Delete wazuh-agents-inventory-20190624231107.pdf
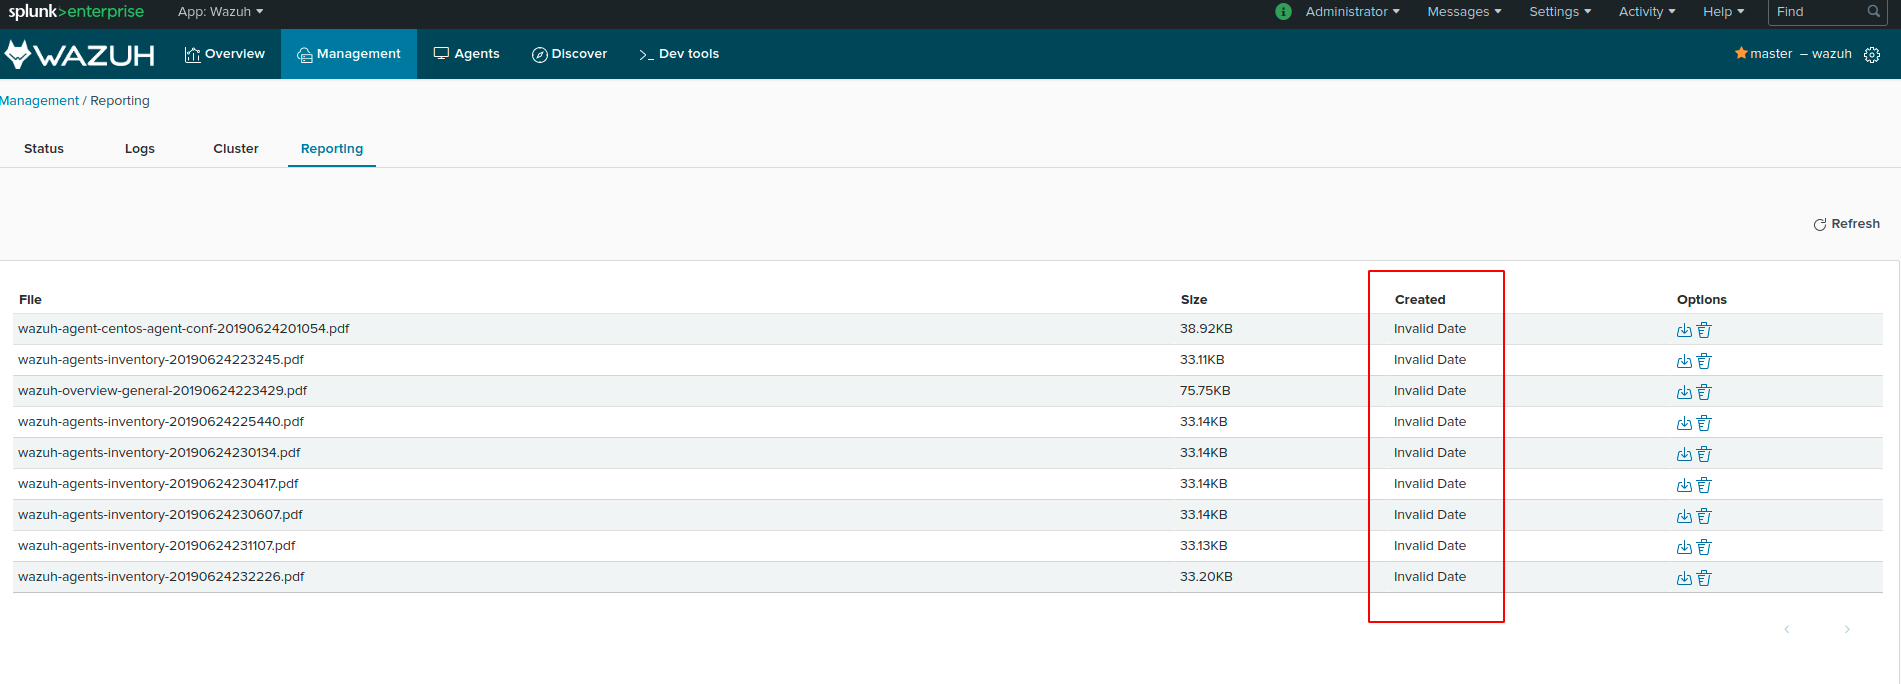The height and width of the screenshot is (684, 1901). pyautogui.click(x=1704, y=547)
